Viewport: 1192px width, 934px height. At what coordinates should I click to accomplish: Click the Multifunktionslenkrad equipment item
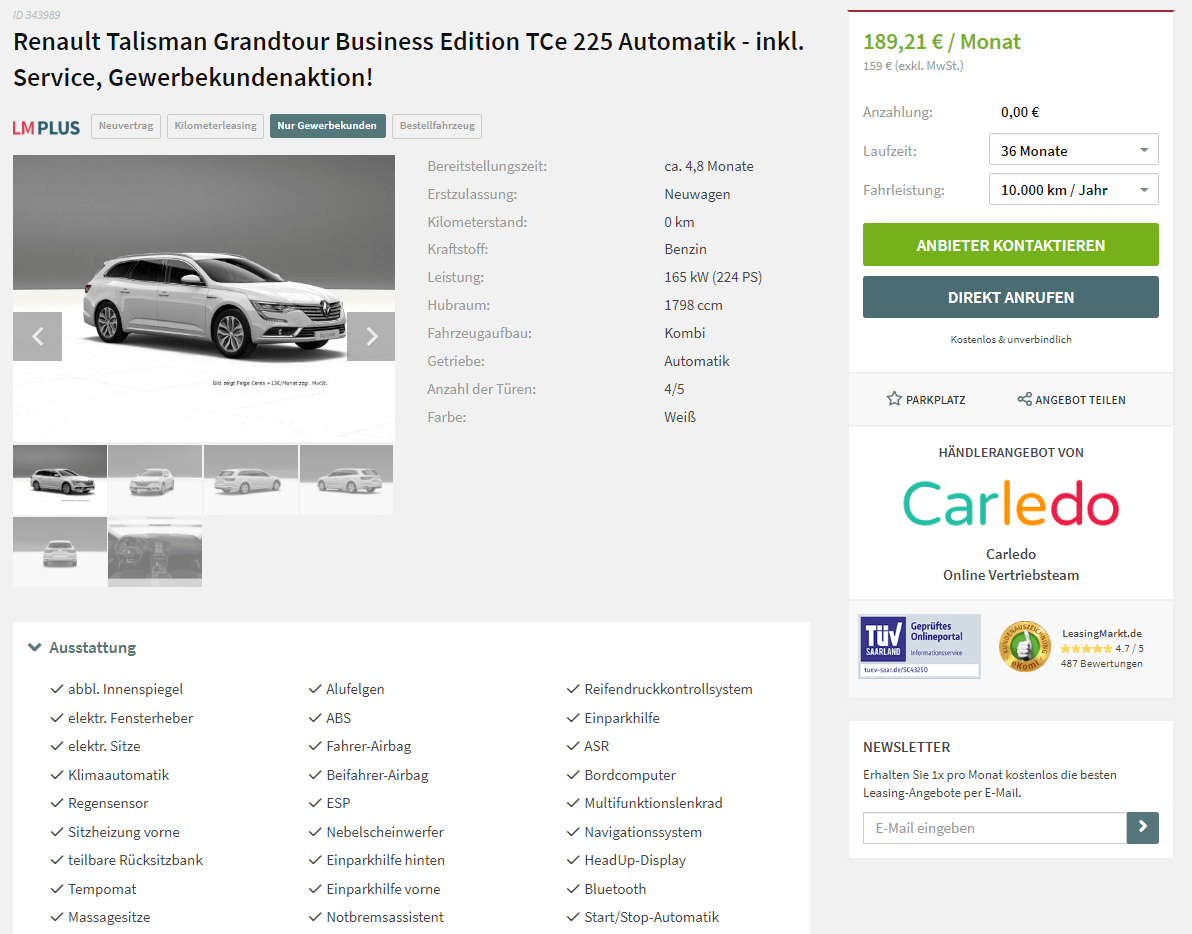coord(653,803)
